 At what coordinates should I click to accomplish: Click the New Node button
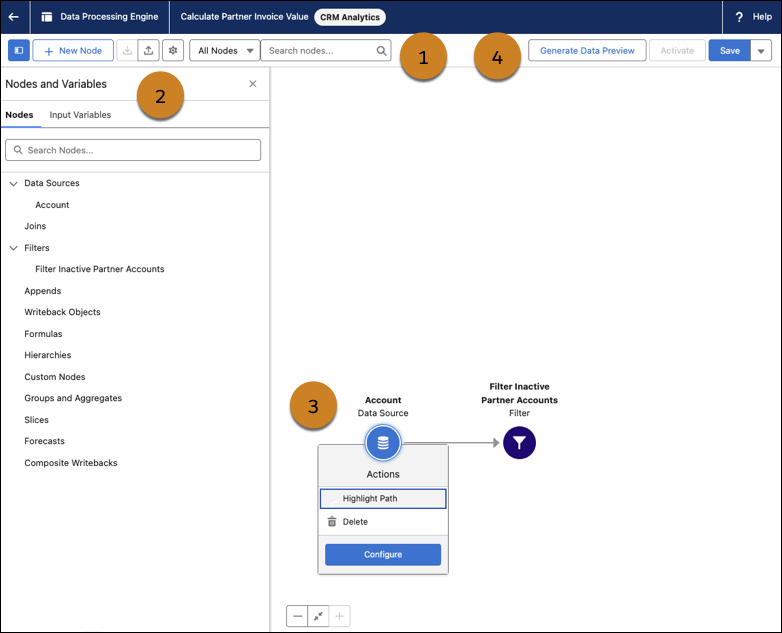[x=73, y=50]
